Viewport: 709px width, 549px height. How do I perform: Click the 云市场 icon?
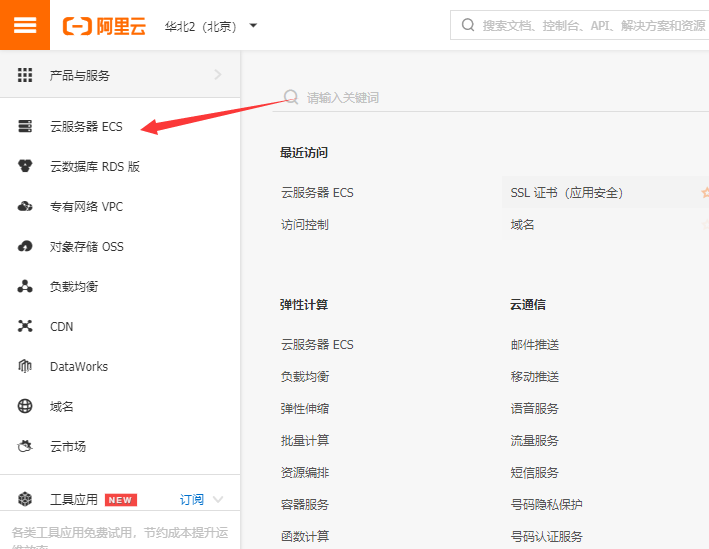(25, 446)
